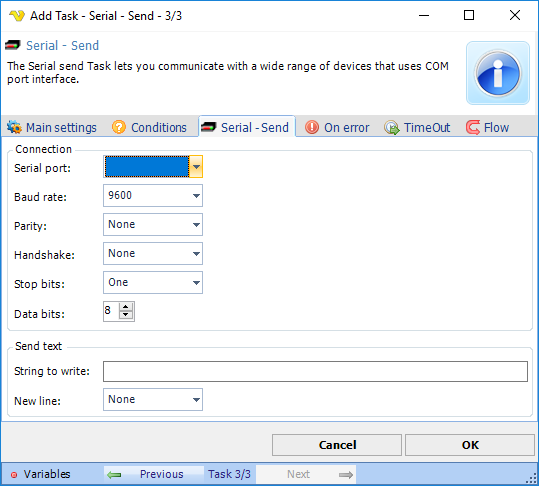Click the Stop bits label
This screenshot has width=539, height=486.
point(39,284)
